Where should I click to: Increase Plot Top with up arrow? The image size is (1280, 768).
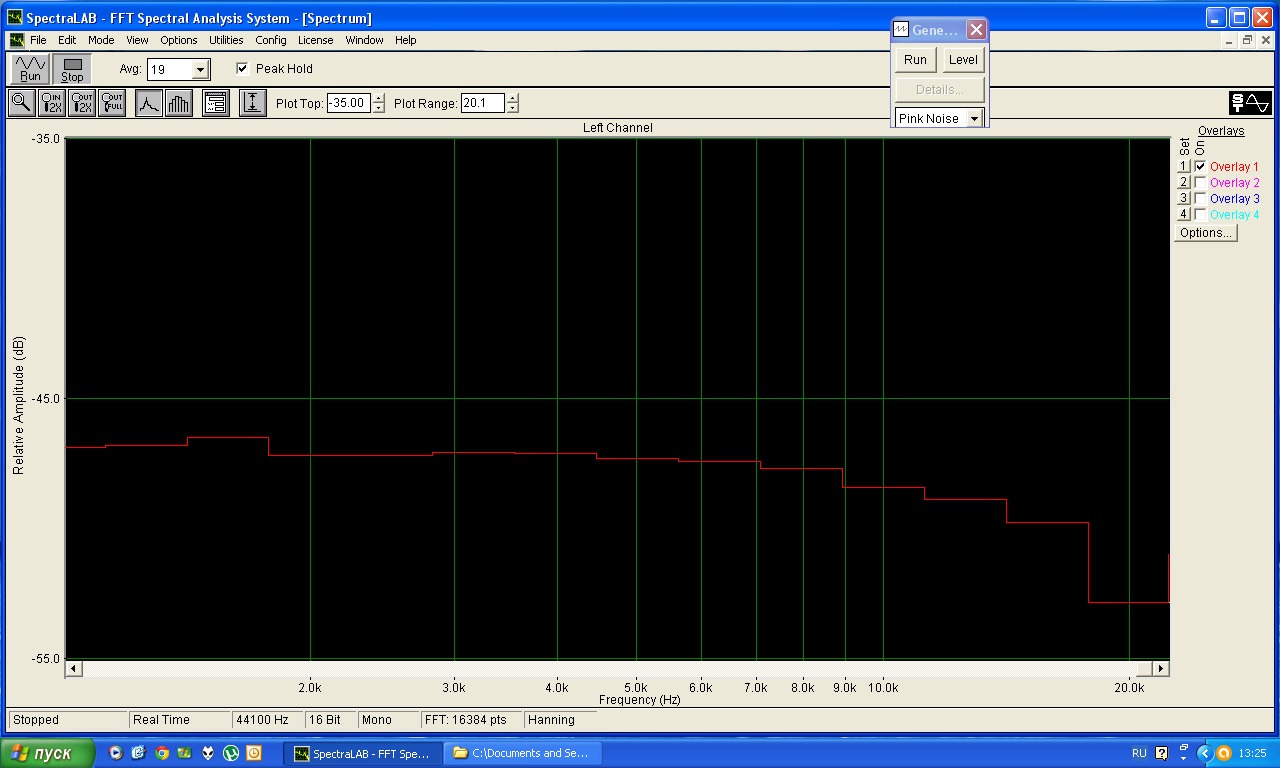(x=378, y=98)
